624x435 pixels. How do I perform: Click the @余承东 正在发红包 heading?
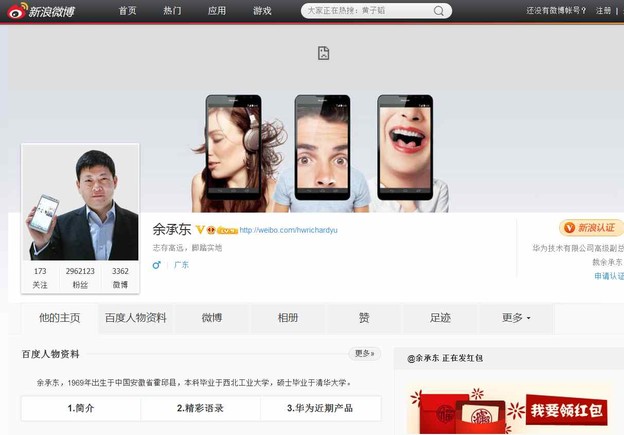pos(445,358)
